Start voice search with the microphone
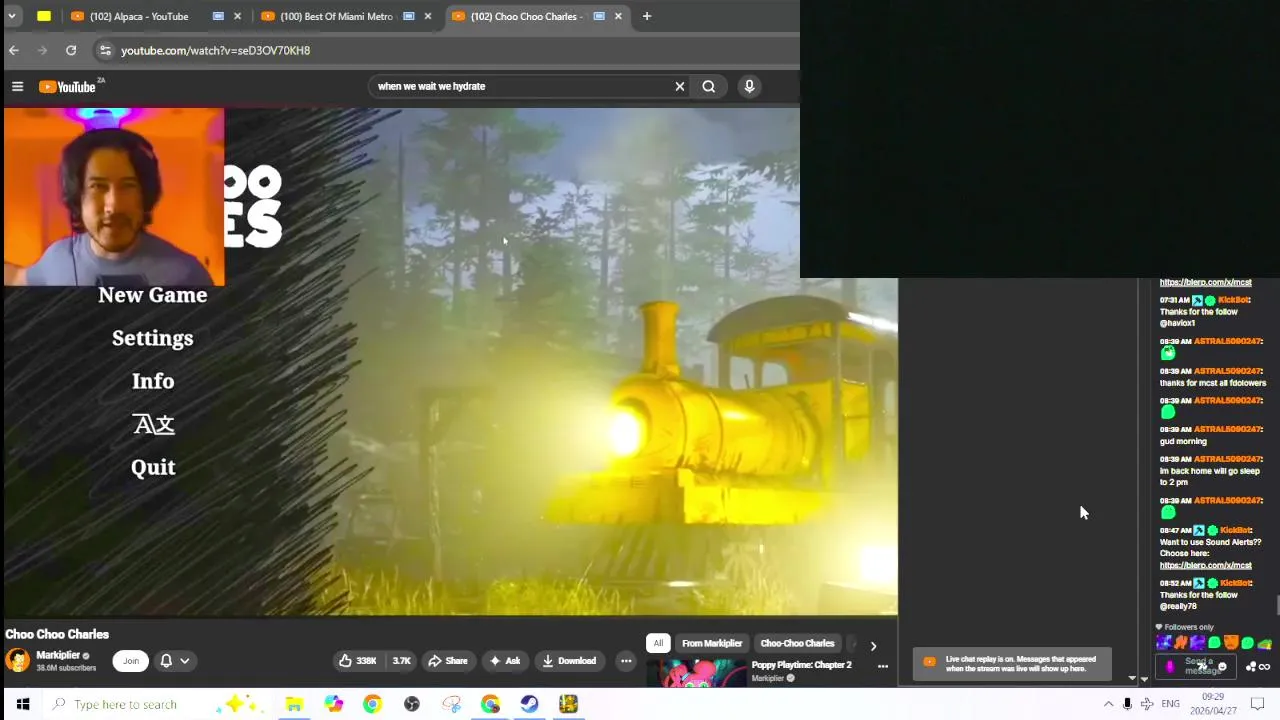 (x=749, y=86)
